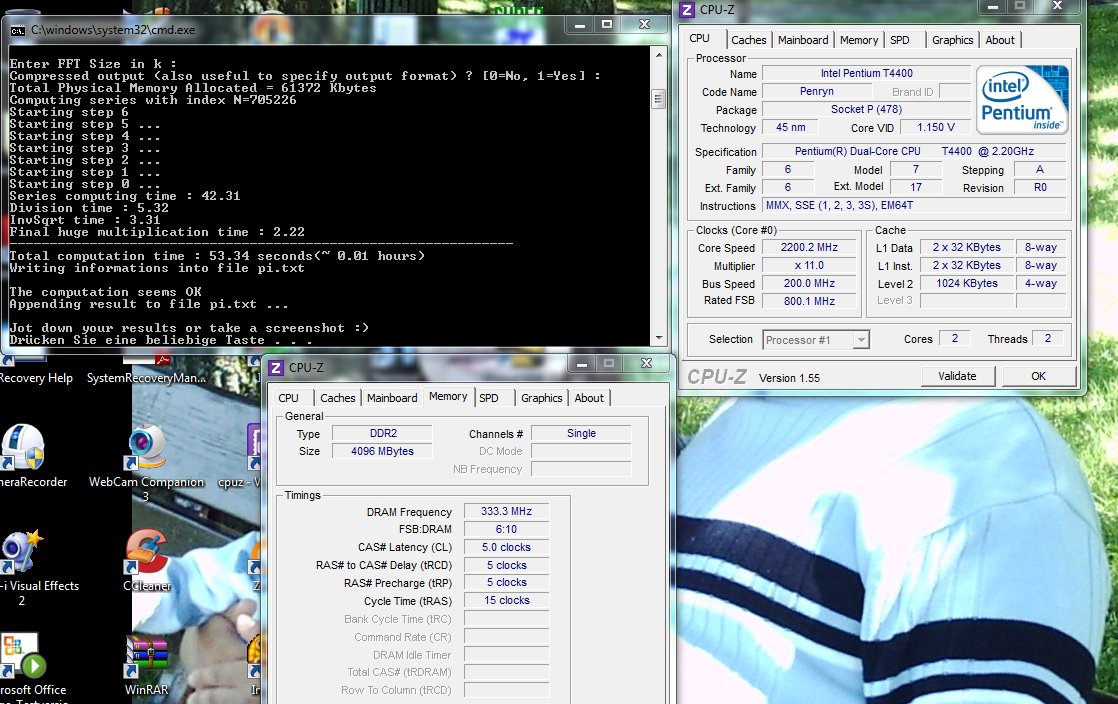This screenshot has width=1118, height=704.
Task: Click the Channels # value Single
Action: pos(581,433)
